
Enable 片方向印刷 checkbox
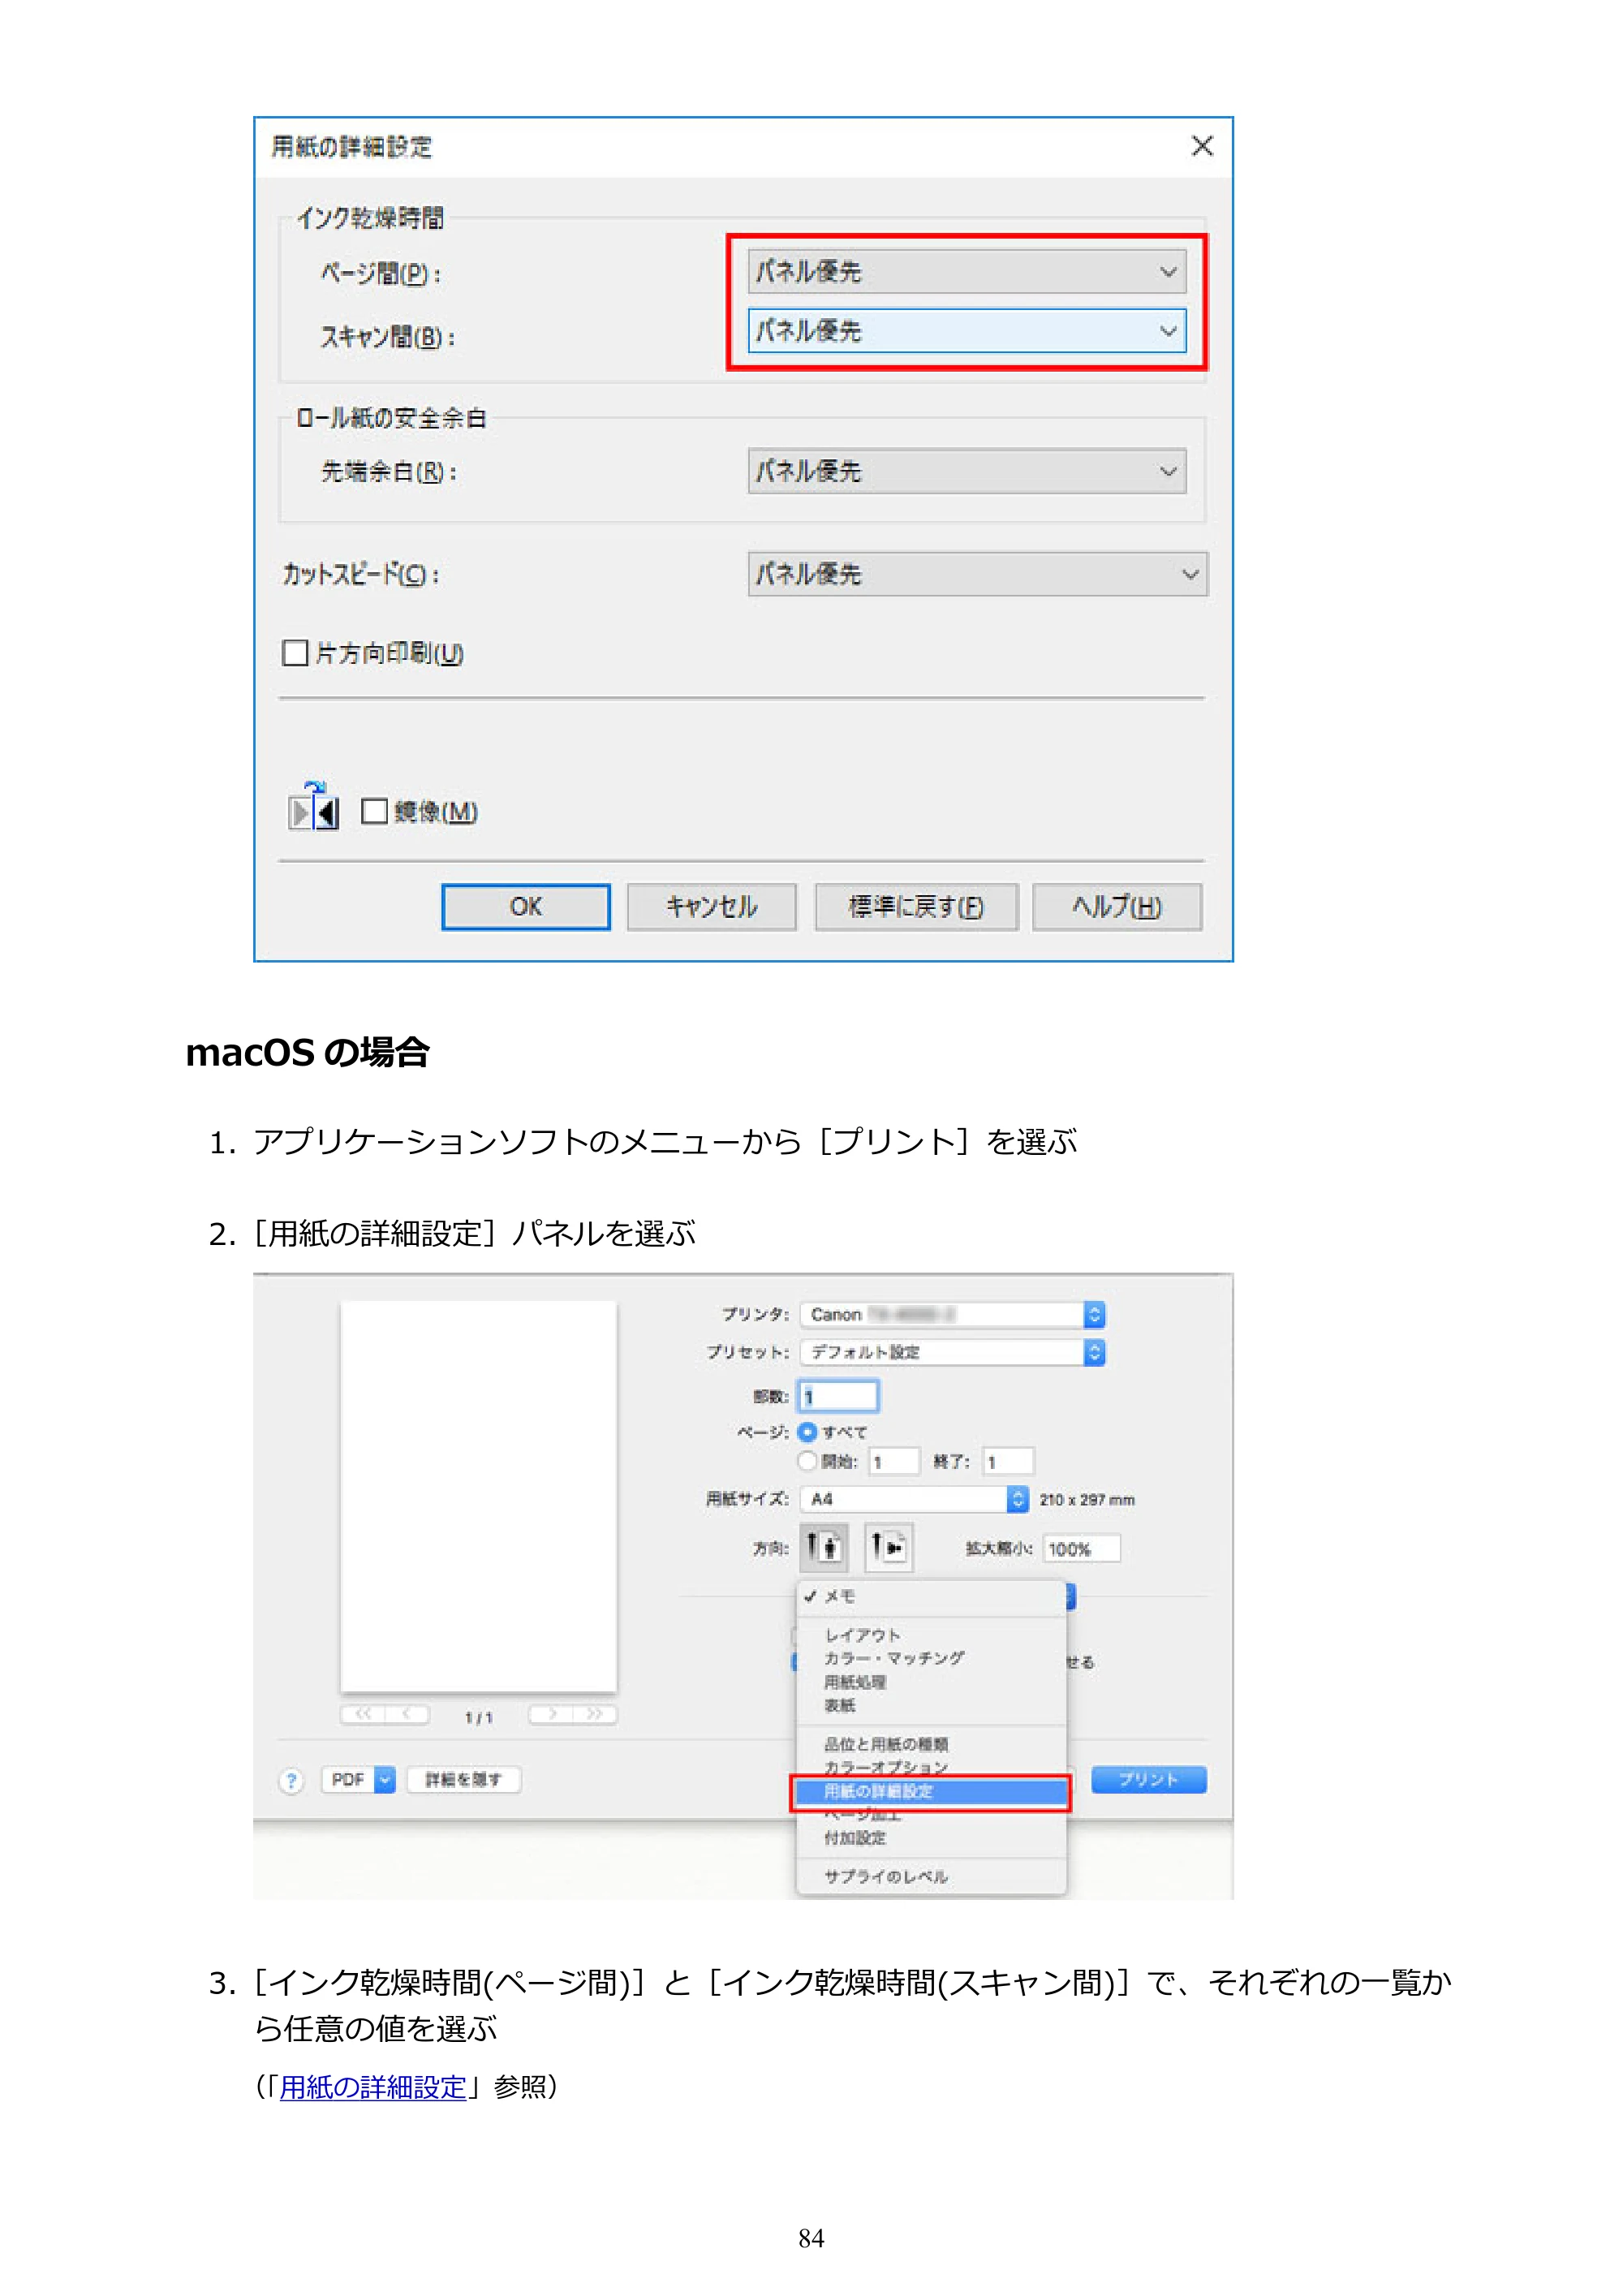(295, 653)
